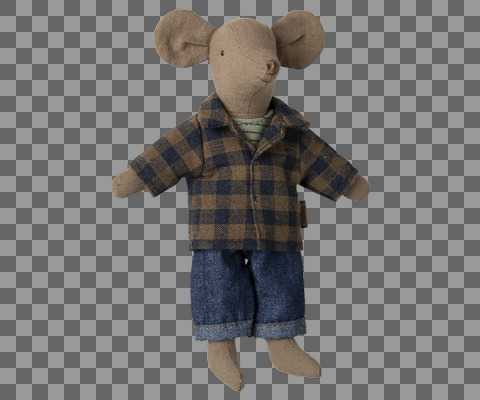Click the rolled cuff of left jeans leg

point(224,331)
